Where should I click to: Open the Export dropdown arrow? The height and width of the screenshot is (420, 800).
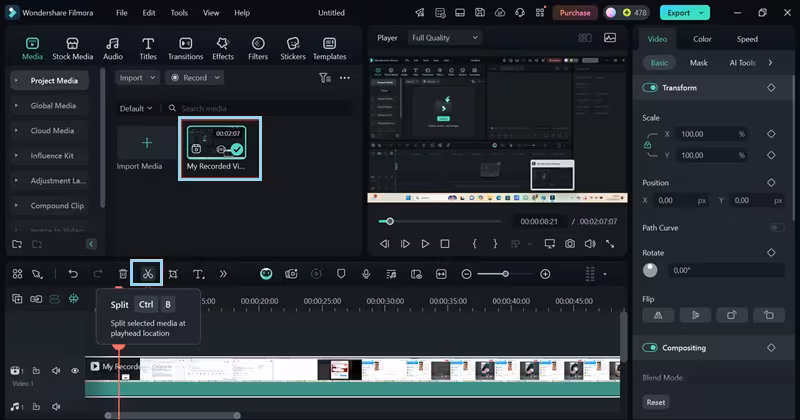pyautogui.click(x=702, y=13)
